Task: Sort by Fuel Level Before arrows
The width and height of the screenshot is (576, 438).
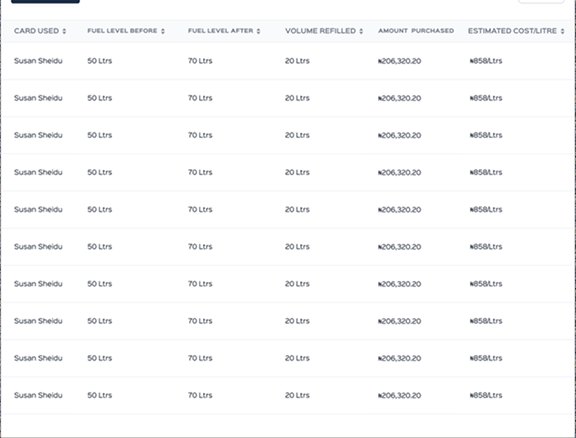Action: 163,31
